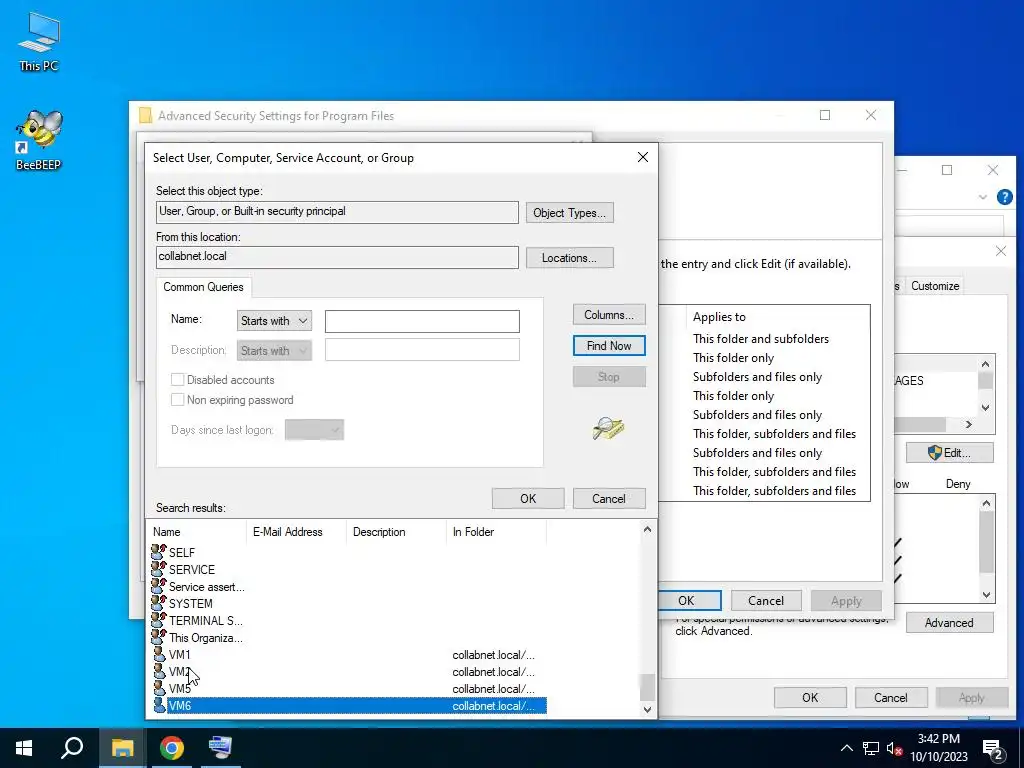The height and width of the screenshot is (768, 1024).
Task: Open File Explorer from the taskbar
Action: (122, 748)
